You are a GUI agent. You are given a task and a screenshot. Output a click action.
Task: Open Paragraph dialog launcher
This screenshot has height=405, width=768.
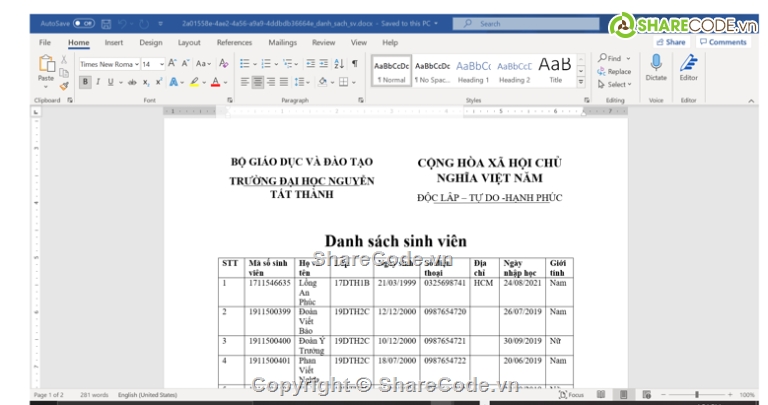pyautogui.click(x=361, y=100)
